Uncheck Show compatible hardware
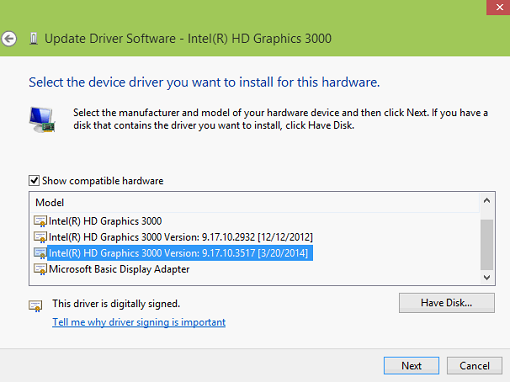Image resolution: width=510 pixels, height=382 pixels. point(34,181)
